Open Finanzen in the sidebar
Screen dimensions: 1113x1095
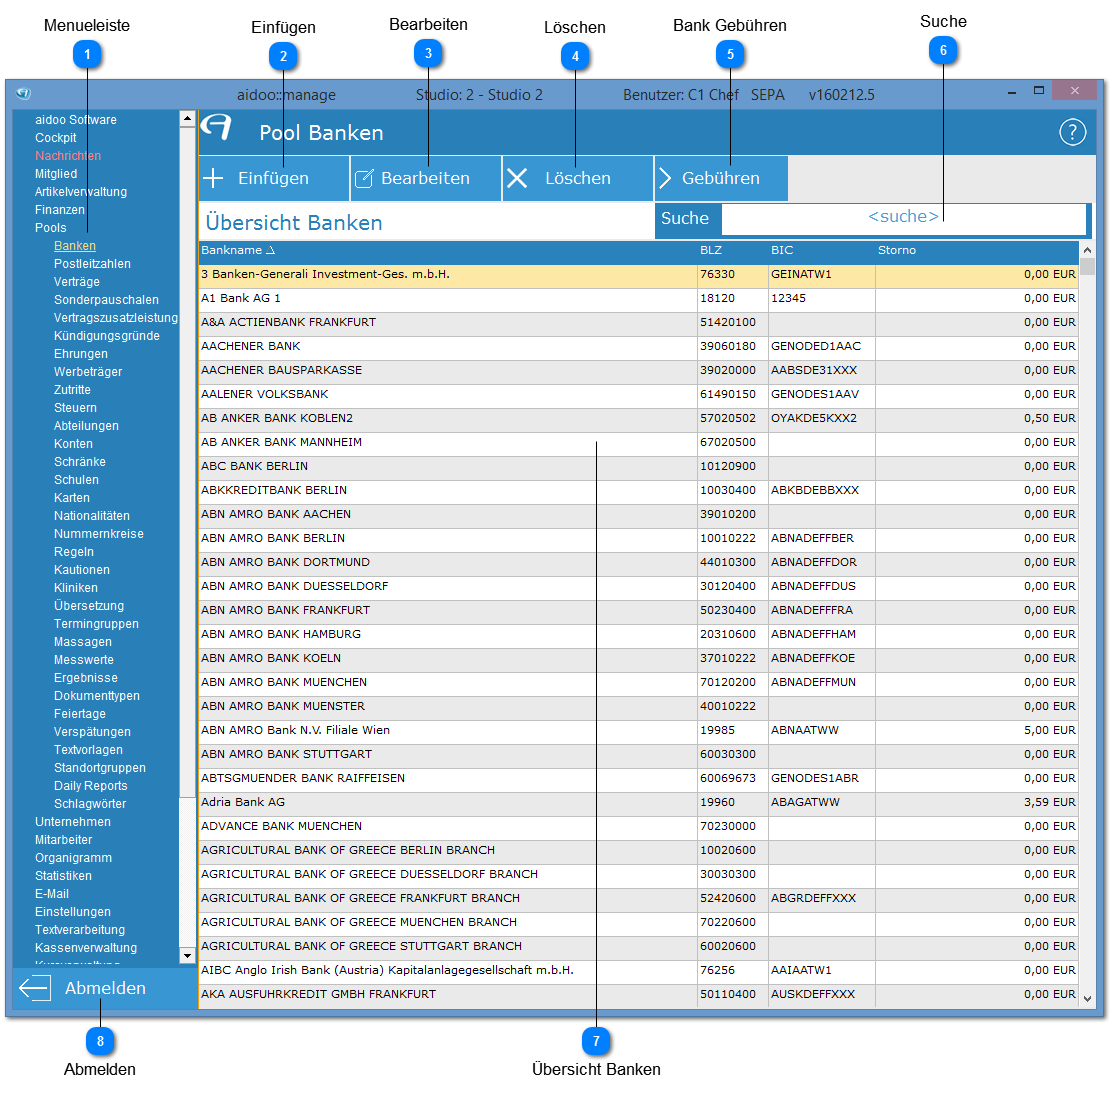point(60,210)
